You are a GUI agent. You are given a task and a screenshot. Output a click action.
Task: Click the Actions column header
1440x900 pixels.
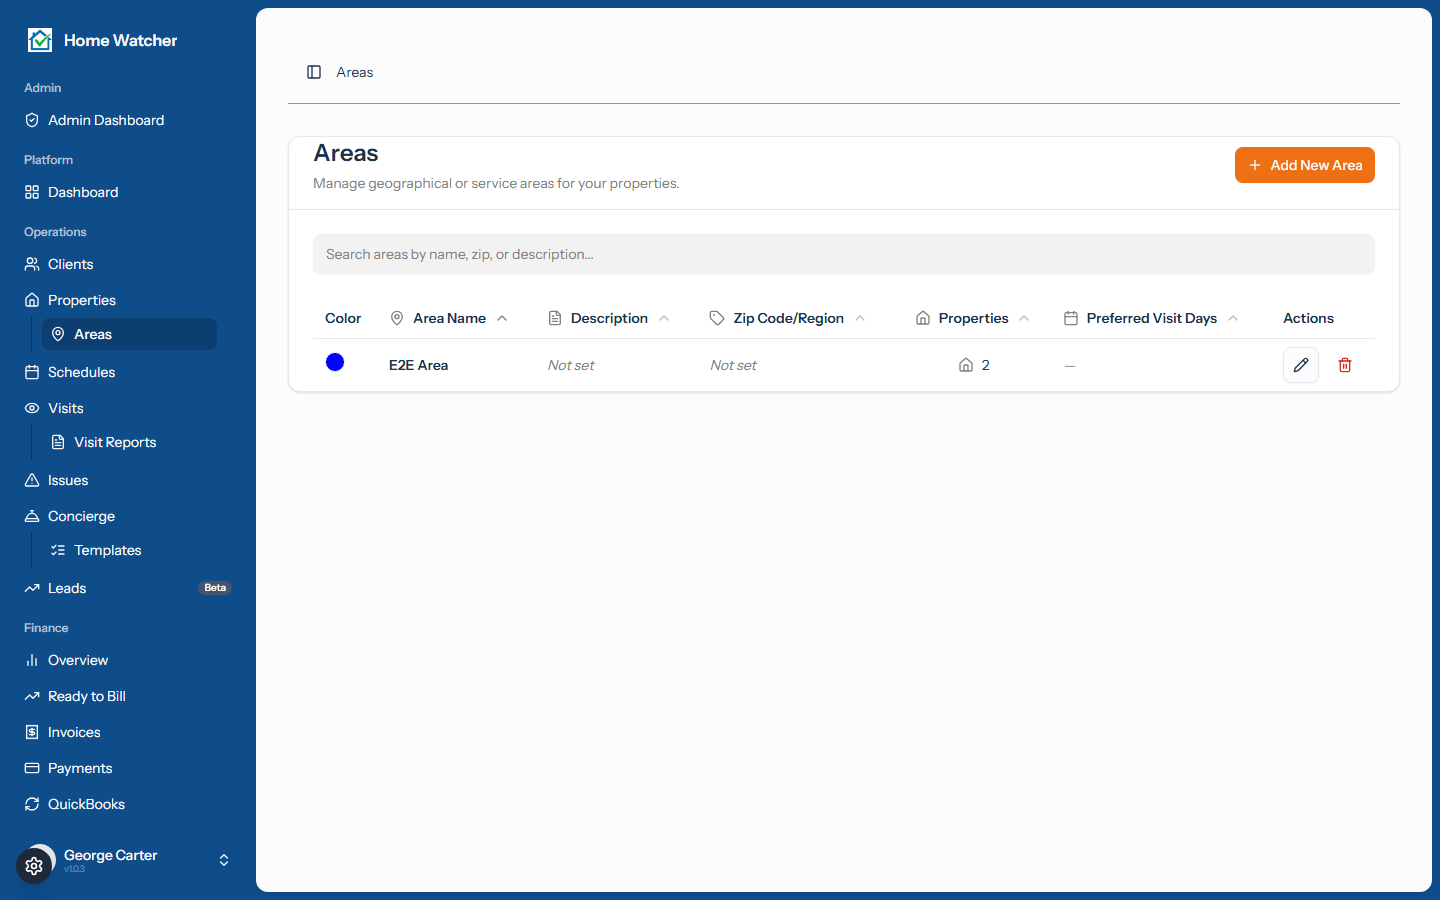pos(1308,318)
